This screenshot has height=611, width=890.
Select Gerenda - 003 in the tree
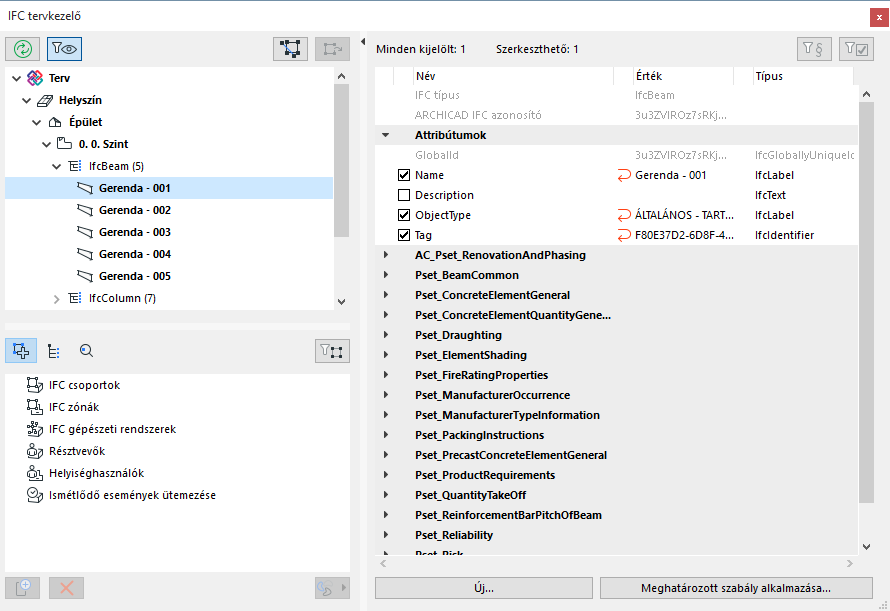coord(134,232)
